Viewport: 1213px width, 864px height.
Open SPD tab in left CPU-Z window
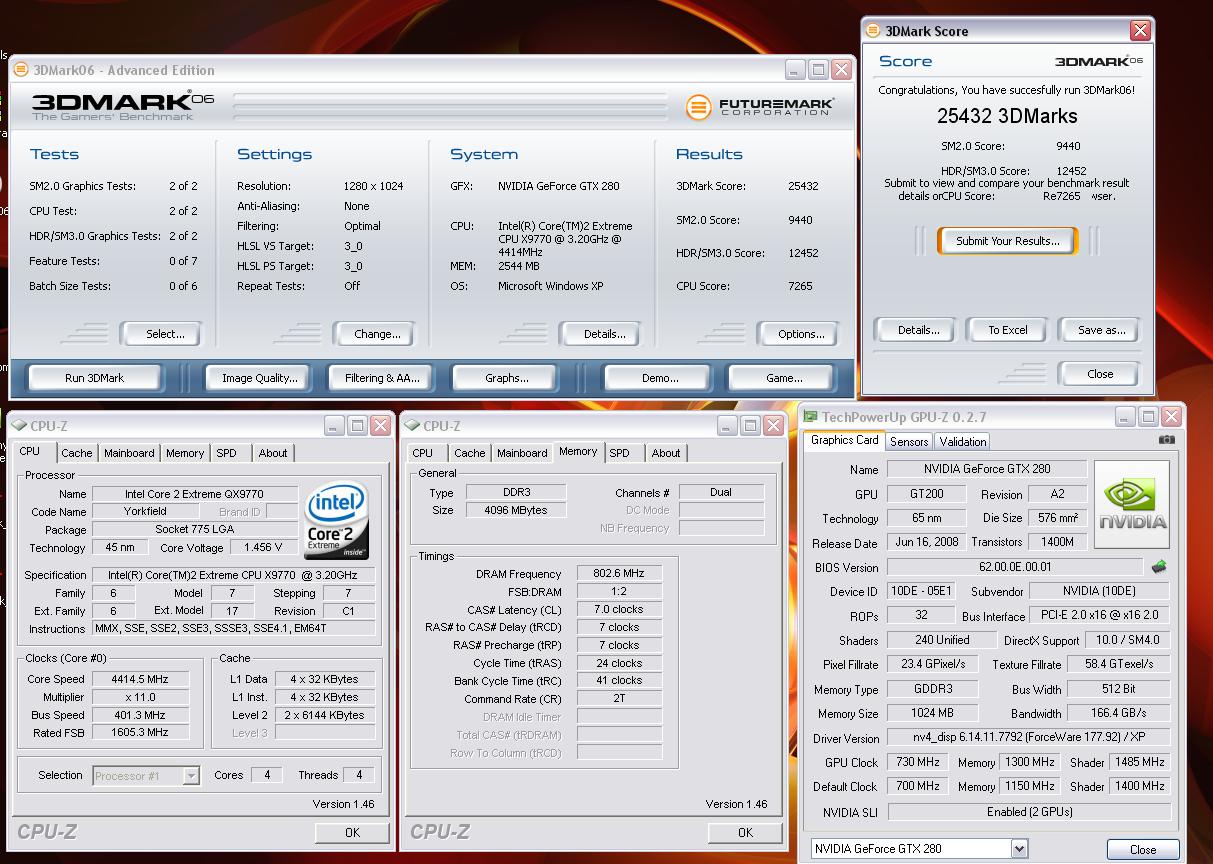(x=227, y=453)
